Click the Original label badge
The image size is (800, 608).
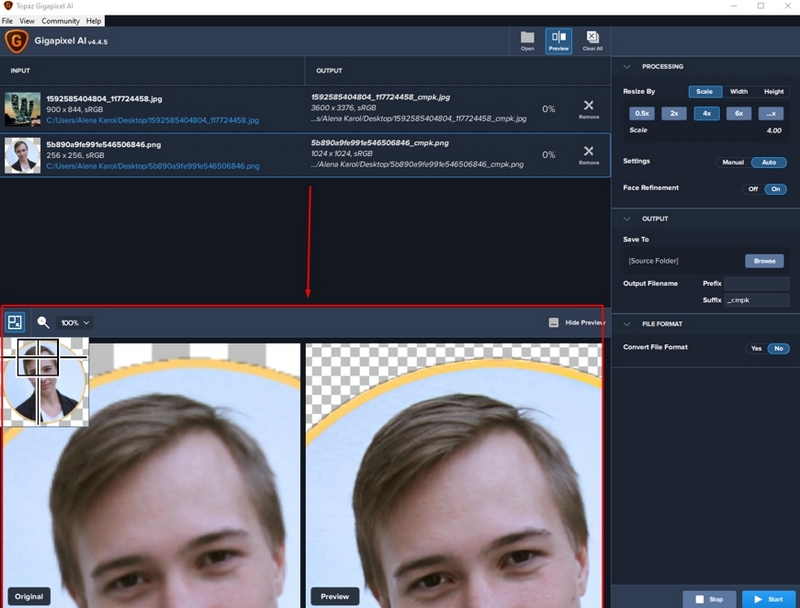(29, 596)
